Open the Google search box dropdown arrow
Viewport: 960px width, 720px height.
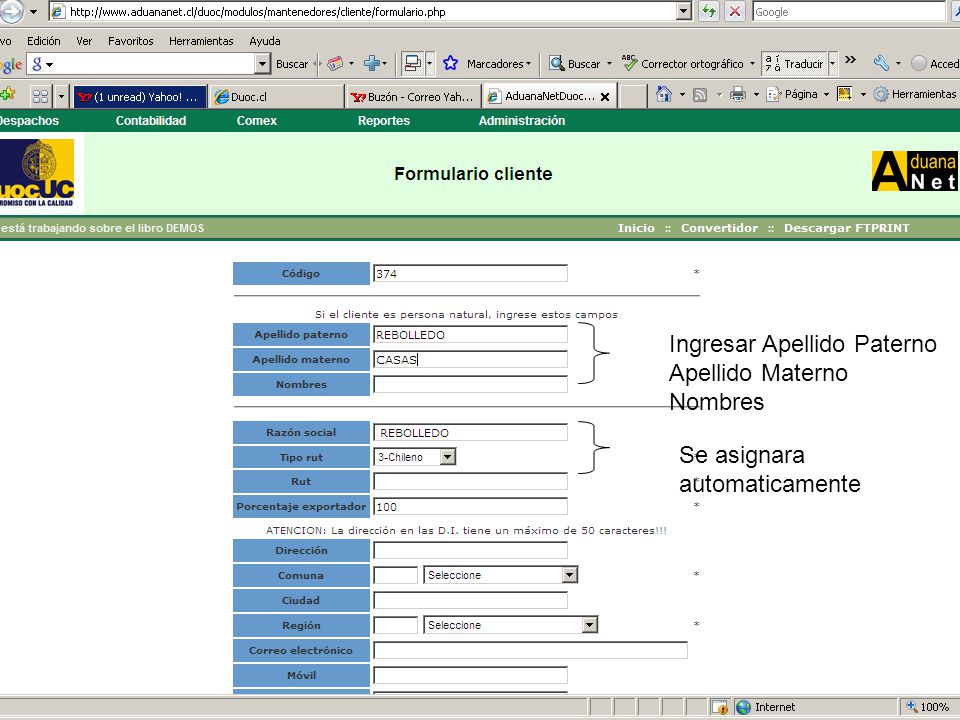pyautogui.click(x=263, y=63)
